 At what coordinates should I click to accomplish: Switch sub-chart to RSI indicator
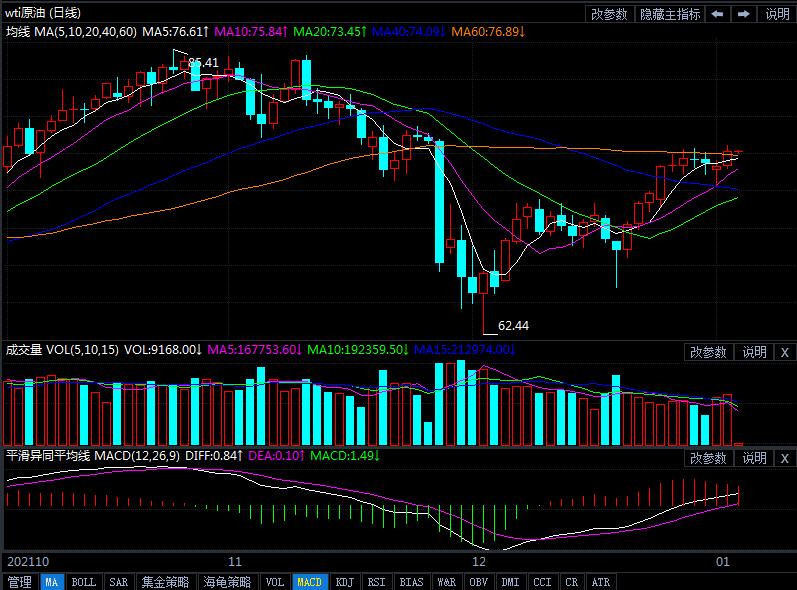click(376, 582)
